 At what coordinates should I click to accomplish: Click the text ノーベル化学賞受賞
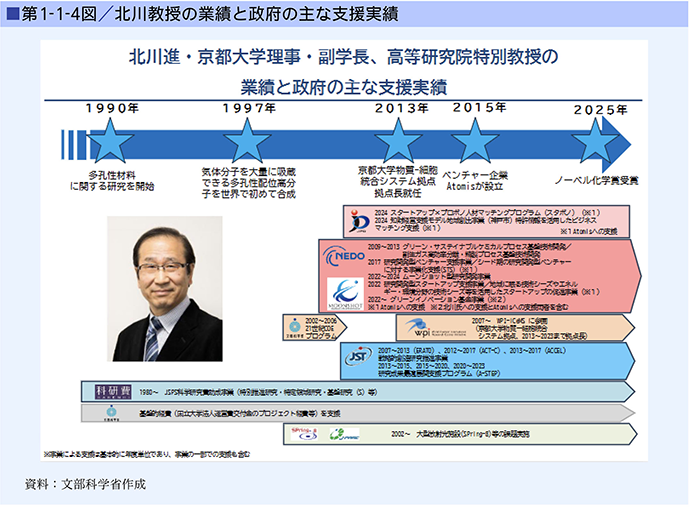click(596, 180)
